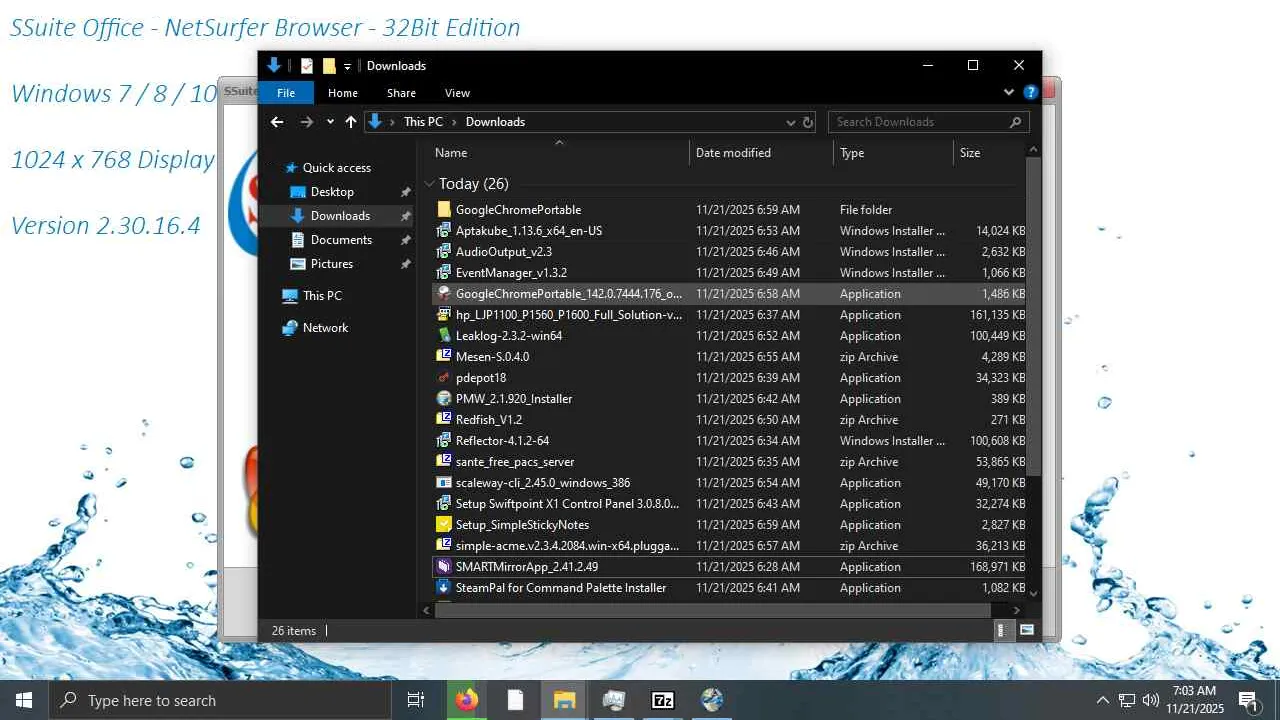Click the Forward arrow in Explorer
The height and width of the screenshot is (720, 1280).
click(x=307, y=122)
